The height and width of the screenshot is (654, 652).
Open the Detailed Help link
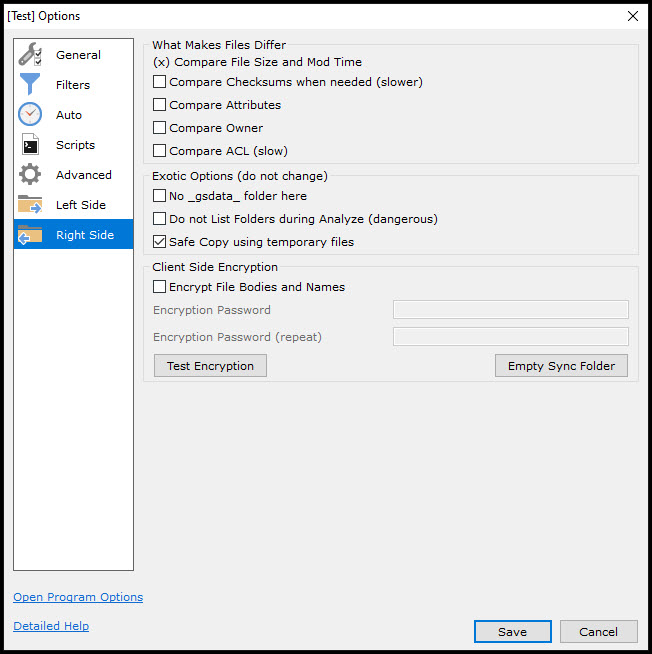tap(51, 626)
